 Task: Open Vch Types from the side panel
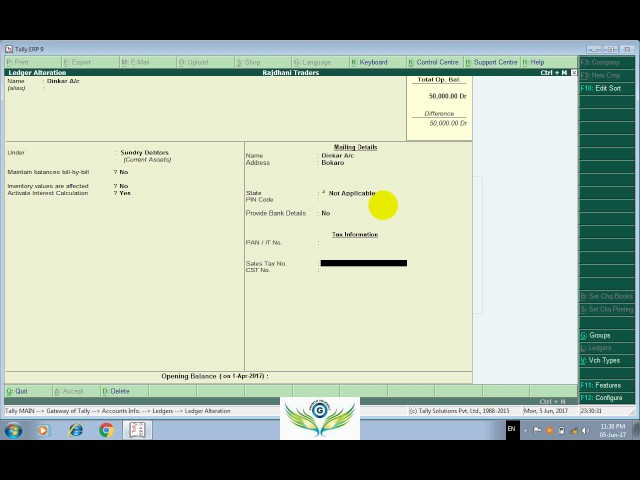[607, 360]
